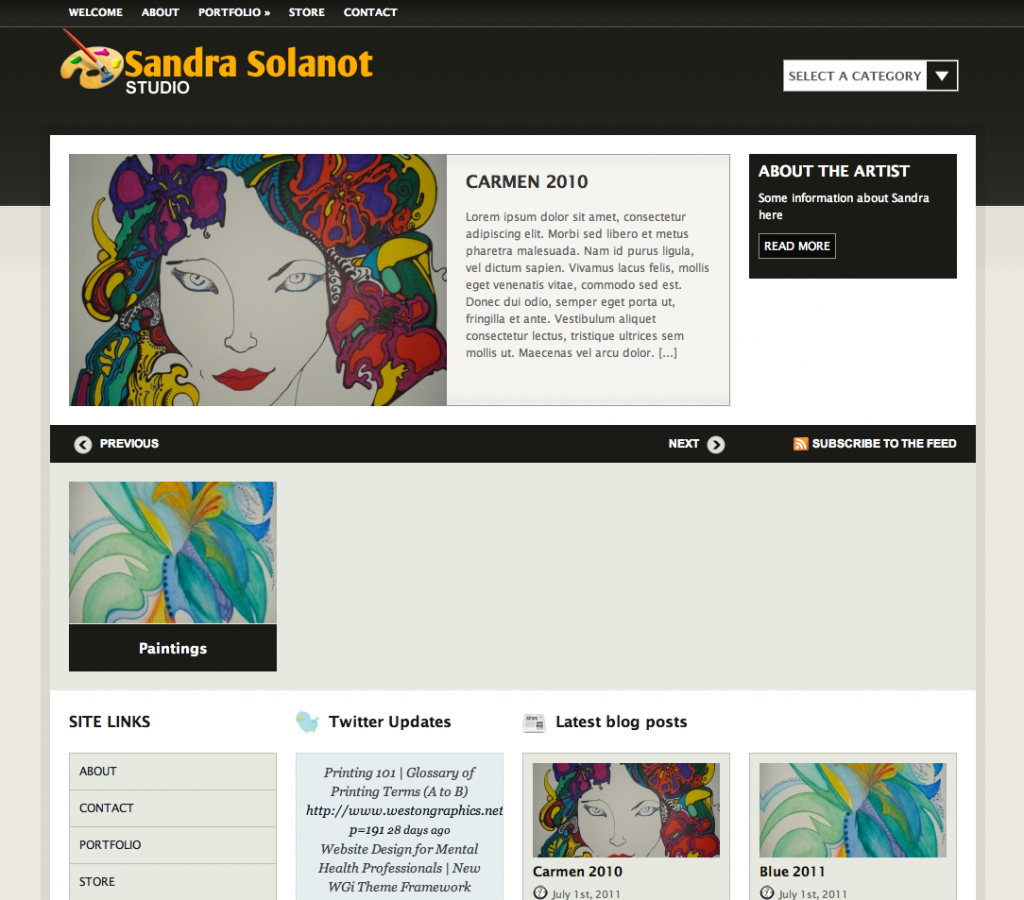
Task: Click the clock icon under Blue 2011
Action: [x=767, y=893]
